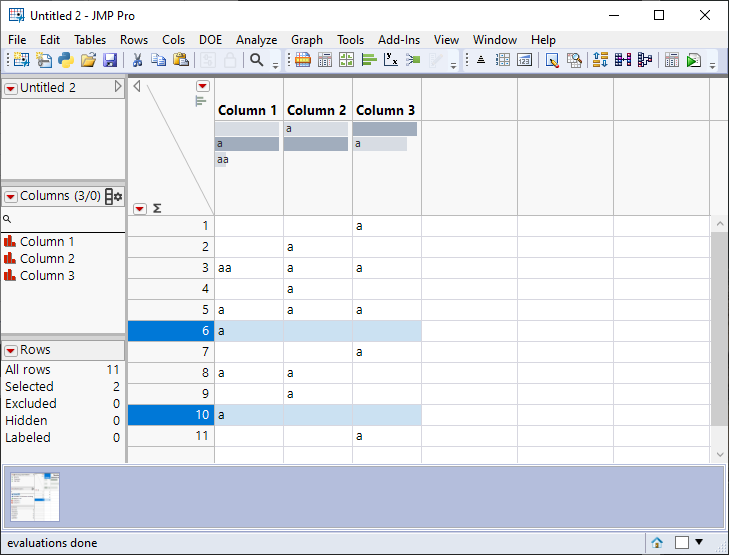
Task: Select Column 3 in columns list
Action: click(47, 276)
